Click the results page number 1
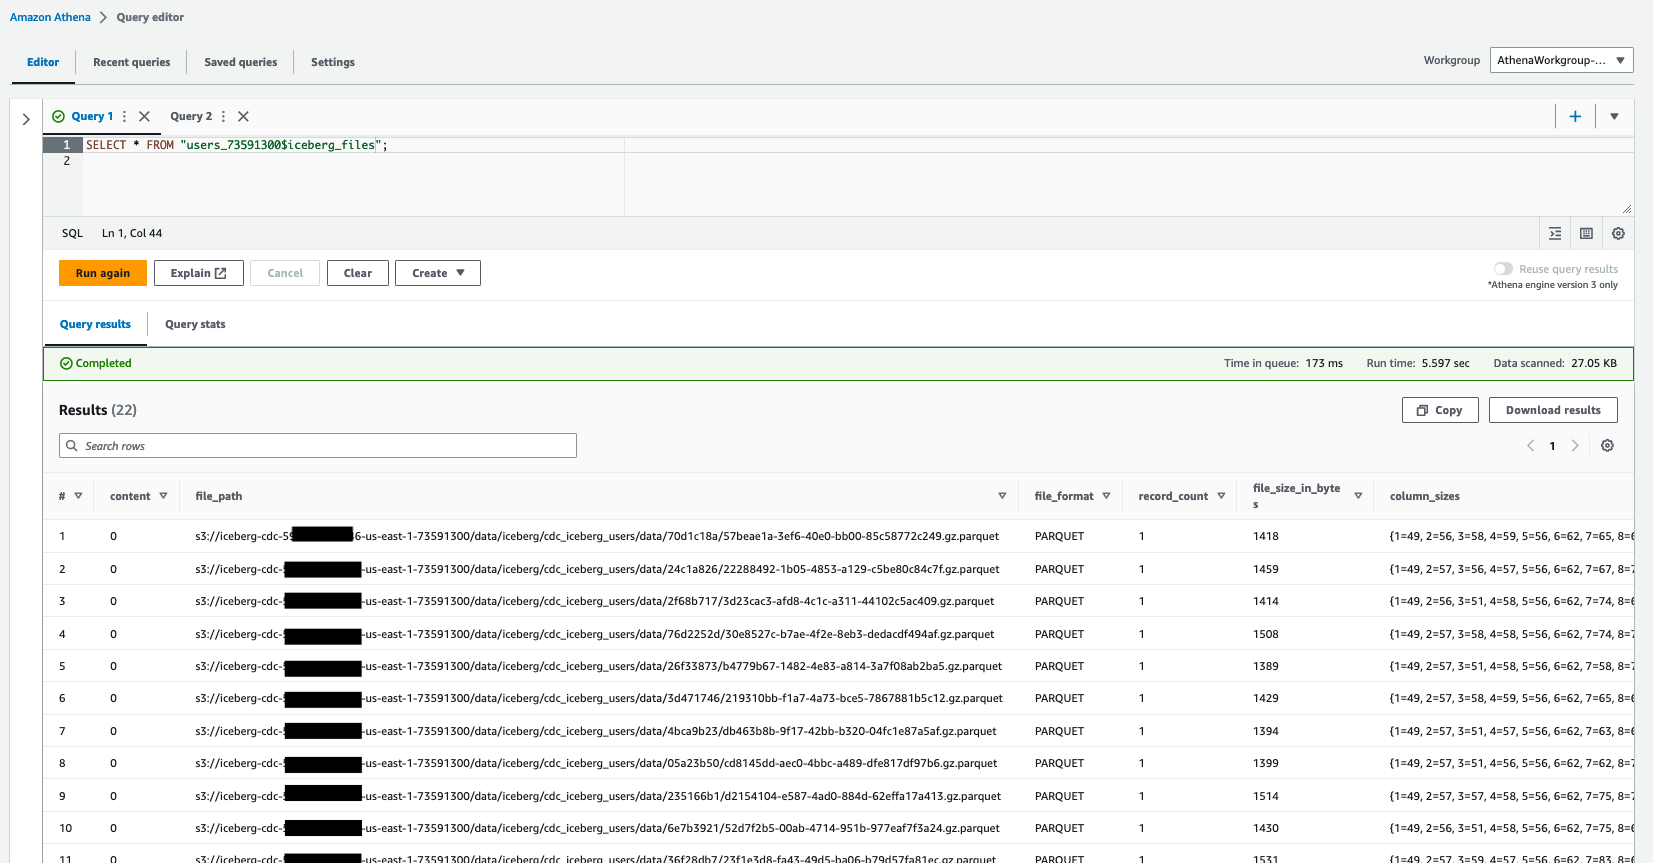 tap(1552, 446)
